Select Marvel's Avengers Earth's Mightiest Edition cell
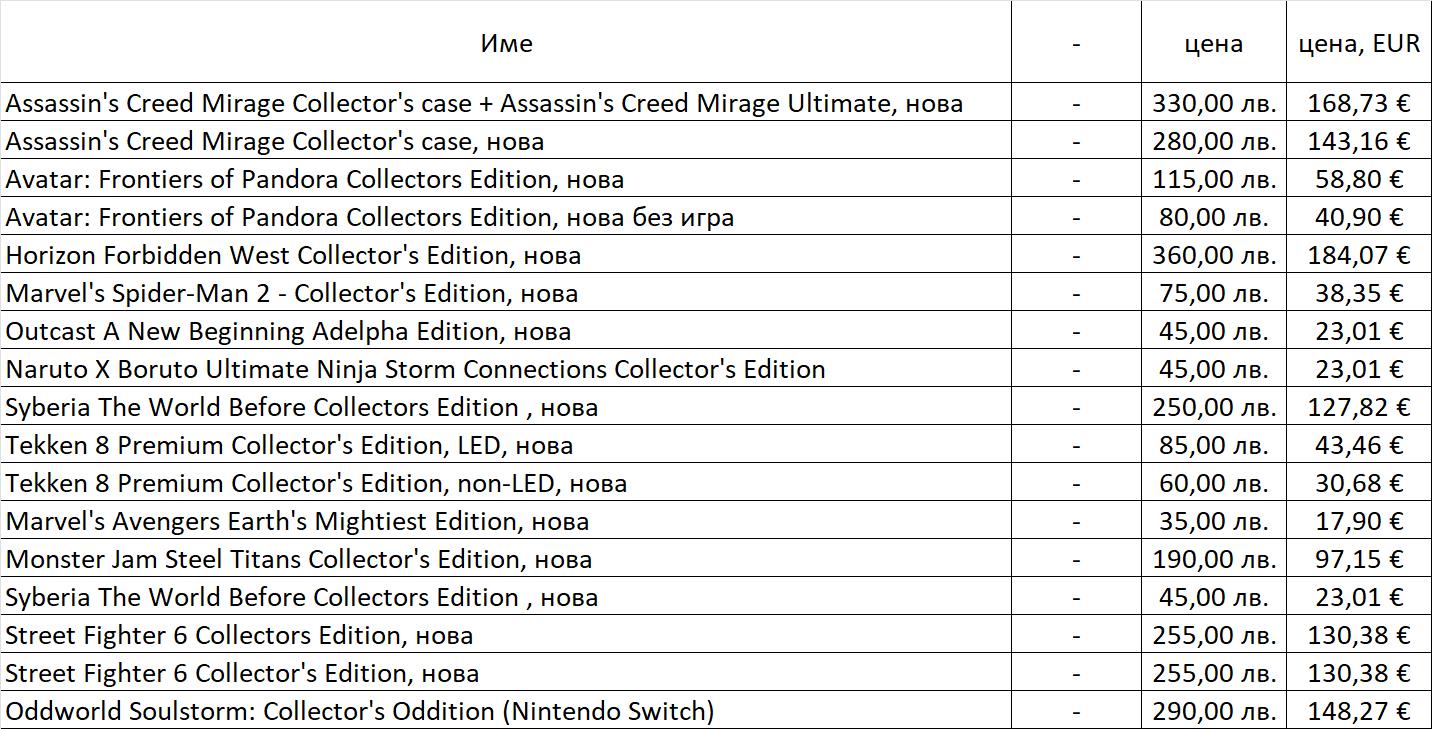The width and height of the screenshot is (1432, 729). point(506,521)
